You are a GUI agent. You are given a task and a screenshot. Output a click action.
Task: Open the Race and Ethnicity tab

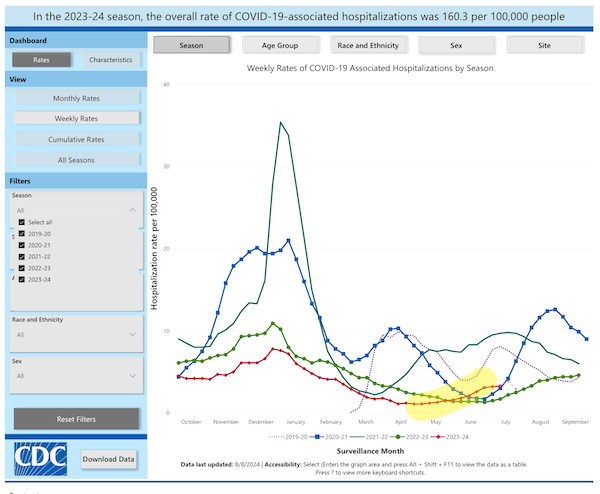368,45
